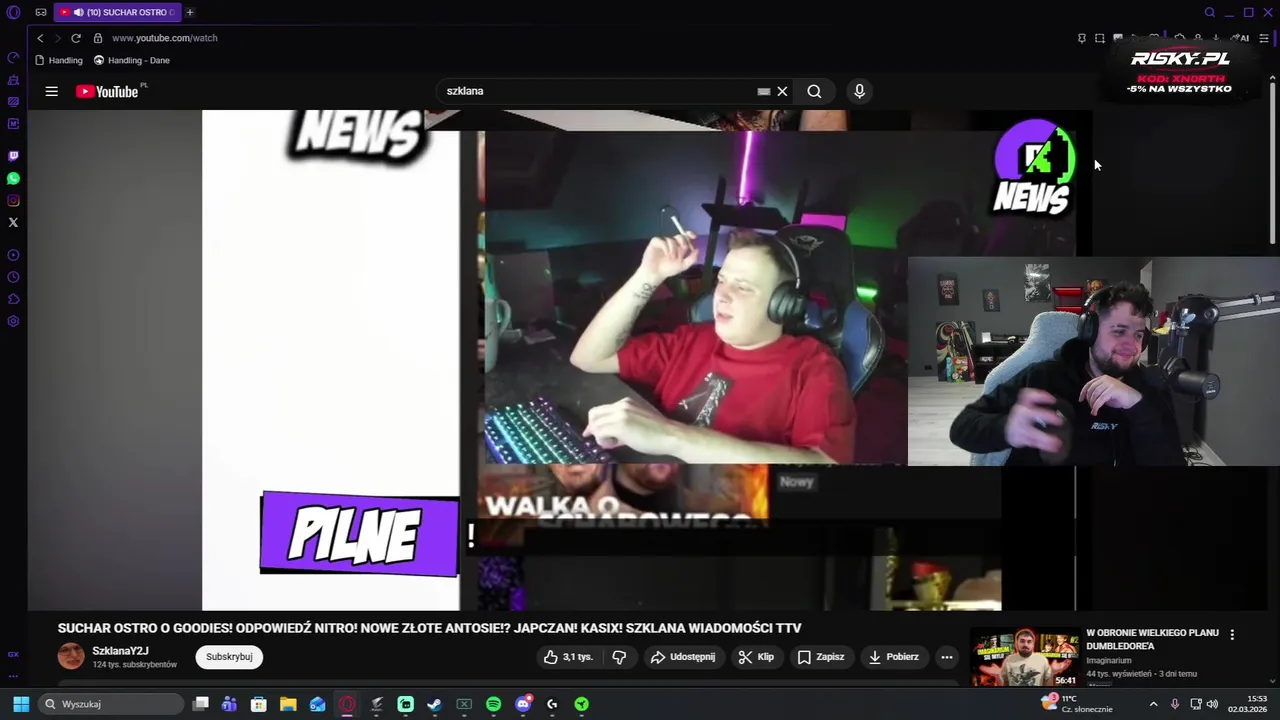
Task: Open Discord from the taskbar
Action: (522, 704)
